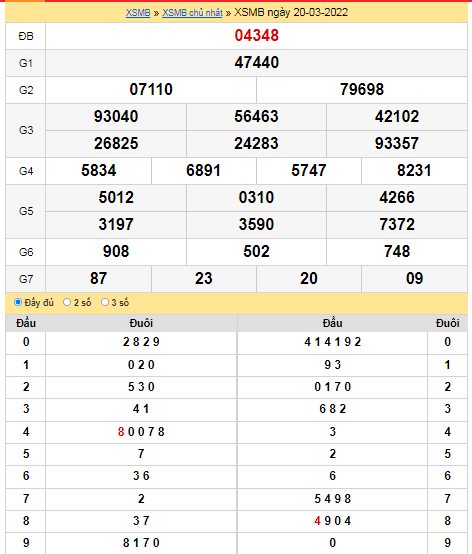472x554 pixels.
Task: Click head digits 6 8 2
Action: coord(332,408)
